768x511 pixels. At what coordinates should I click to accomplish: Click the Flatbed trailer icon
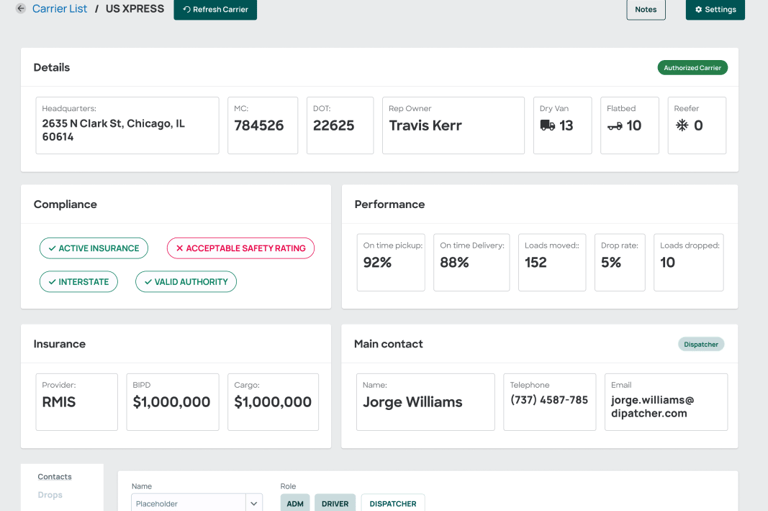click(614, 126)
